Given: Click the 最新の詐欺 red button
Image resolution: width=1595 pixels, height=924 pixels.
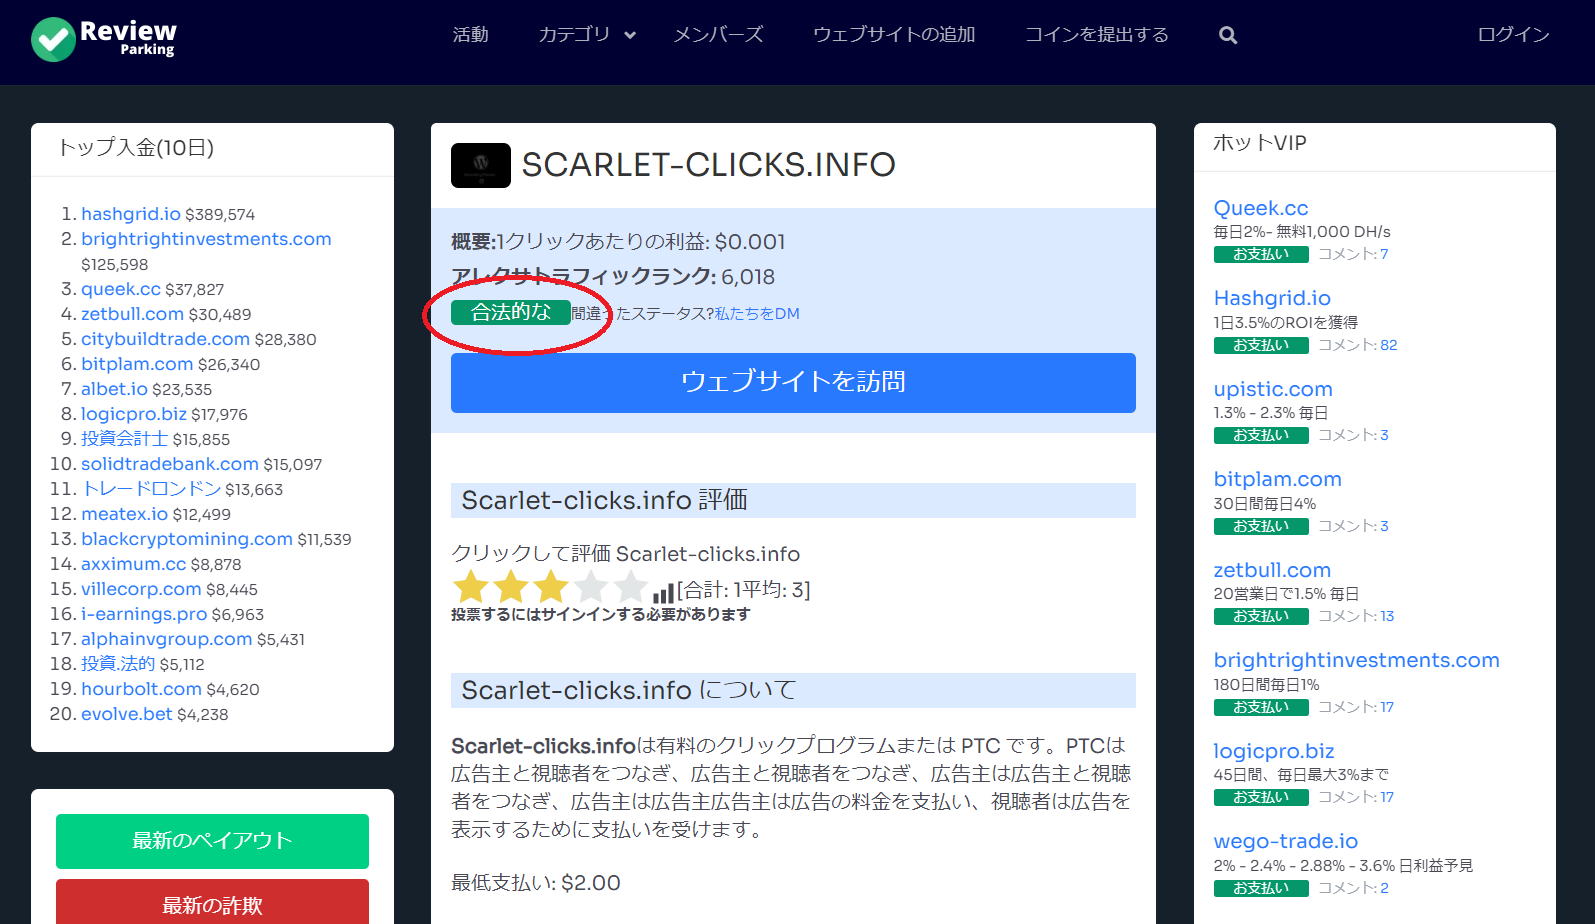Looking at the screenshot, I should 212,903.
